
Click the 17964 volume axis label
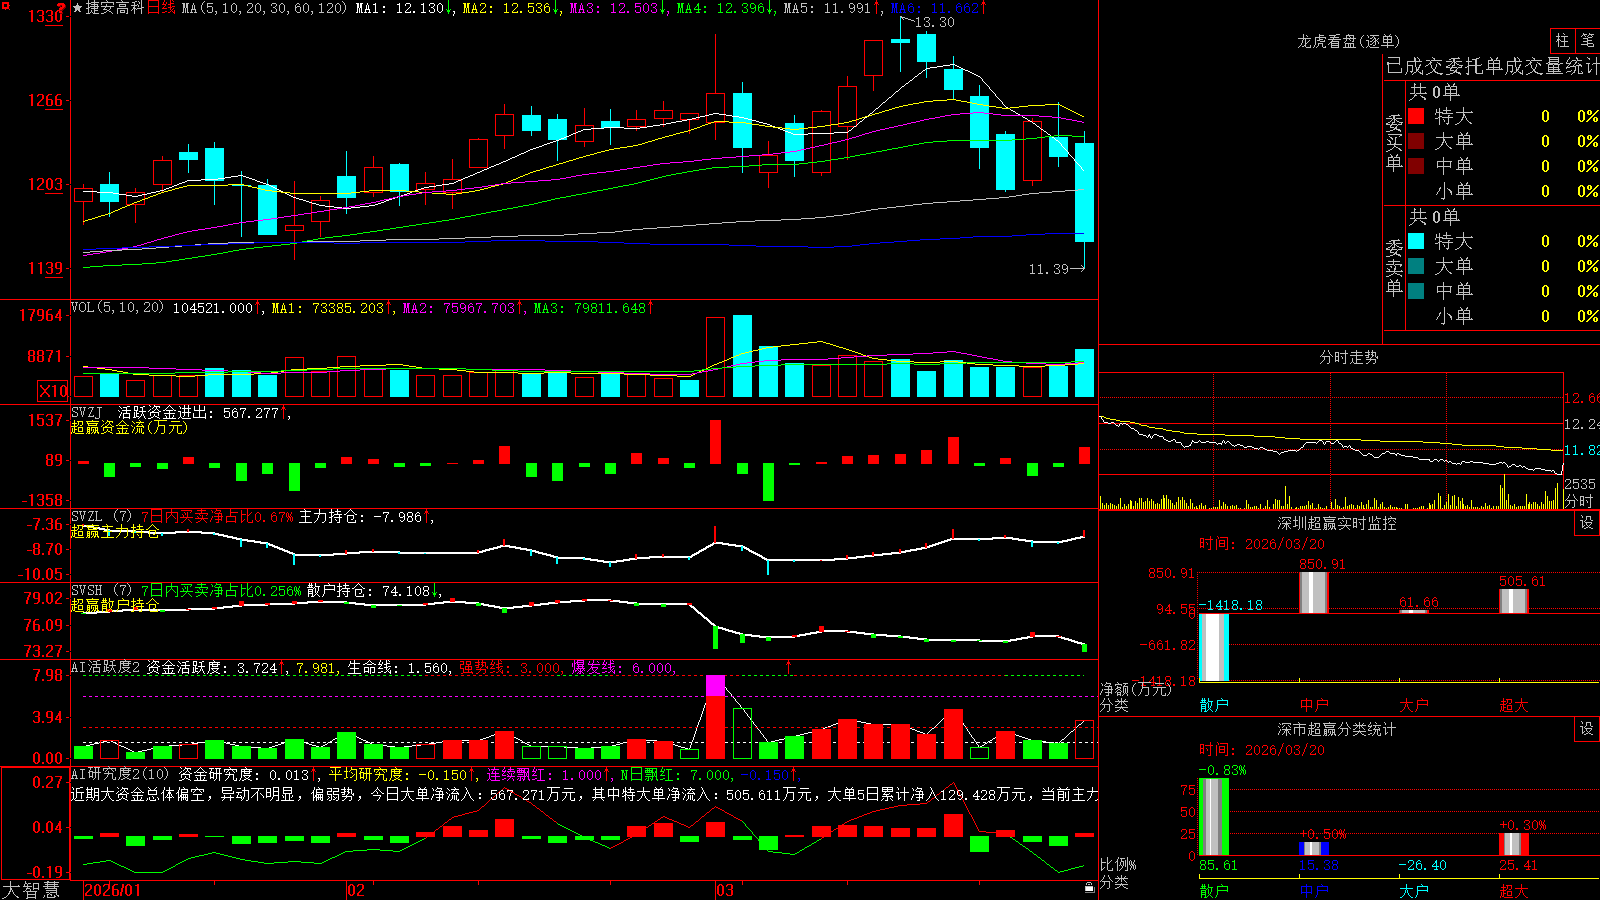pos(41,315)
